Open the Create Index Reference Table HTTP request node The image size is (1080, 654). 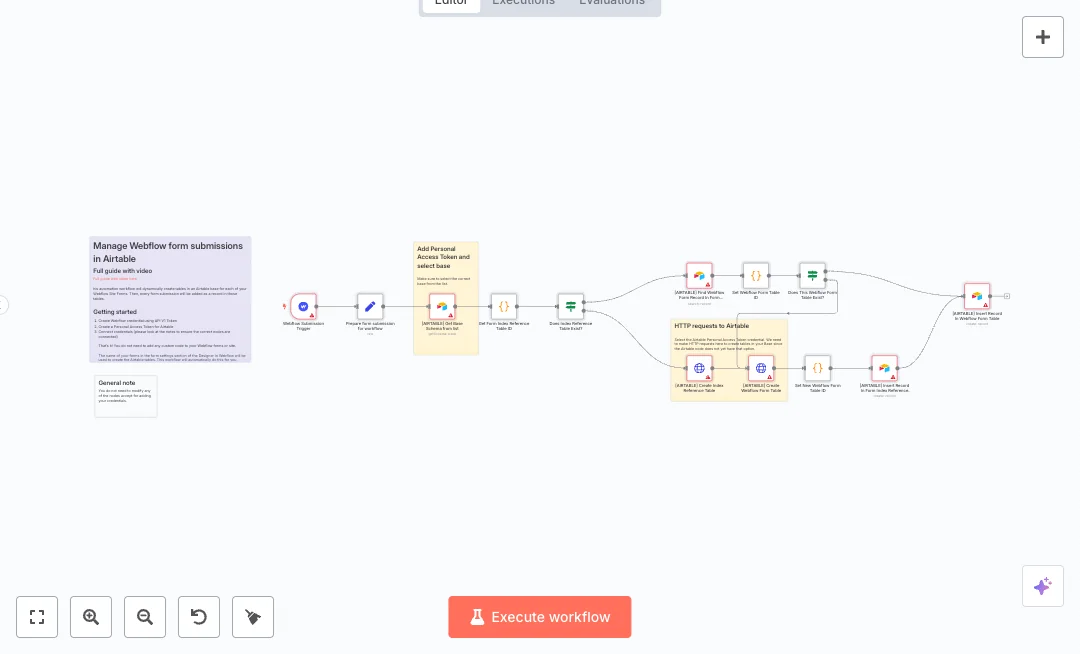[699, 368]
